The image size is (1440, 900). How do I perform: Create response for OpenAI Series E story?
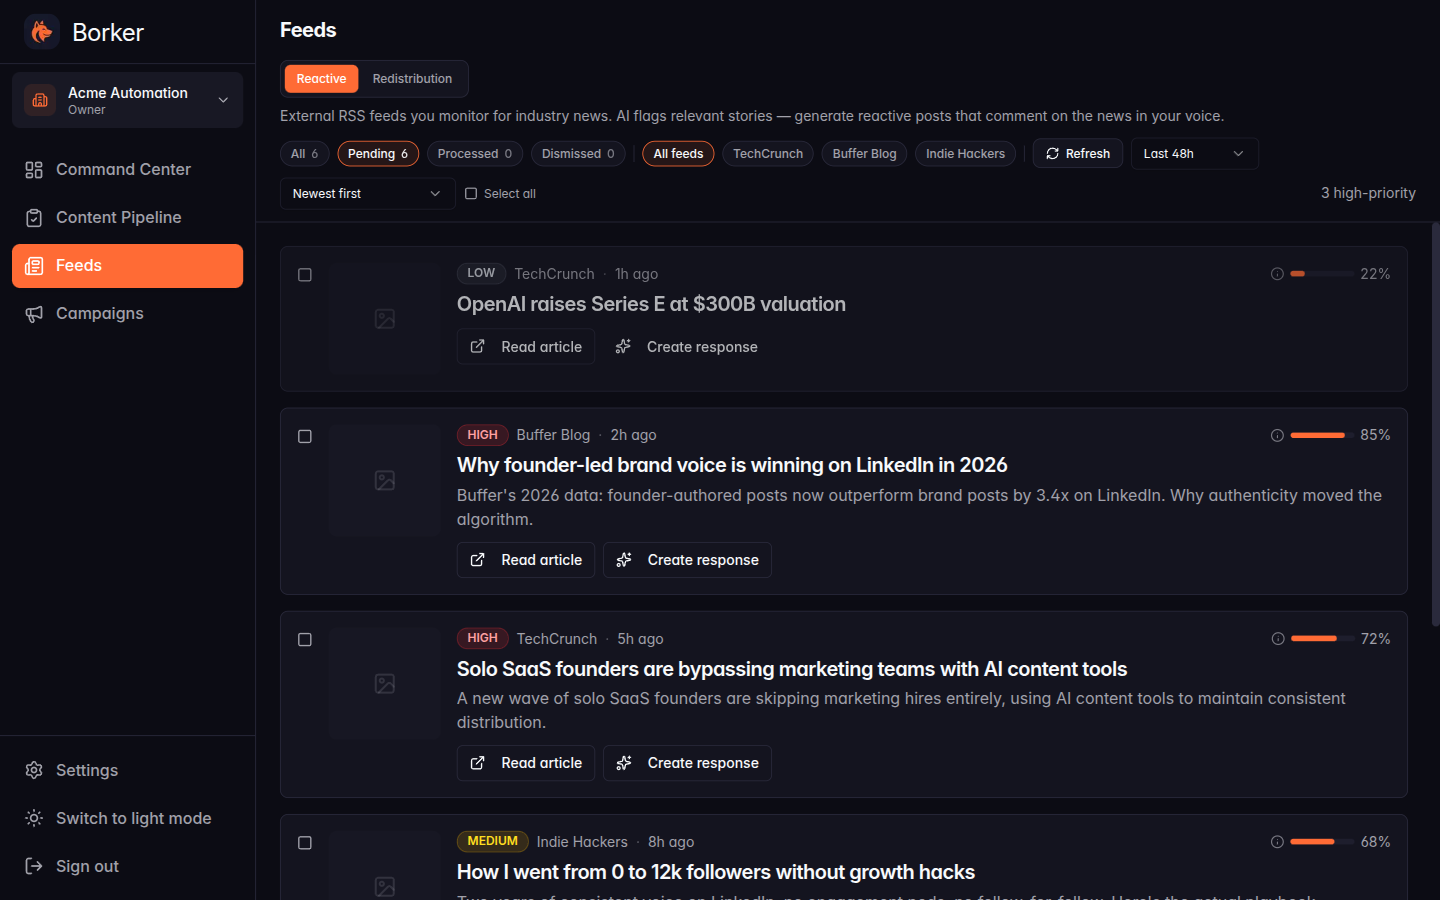pos(687,347)
